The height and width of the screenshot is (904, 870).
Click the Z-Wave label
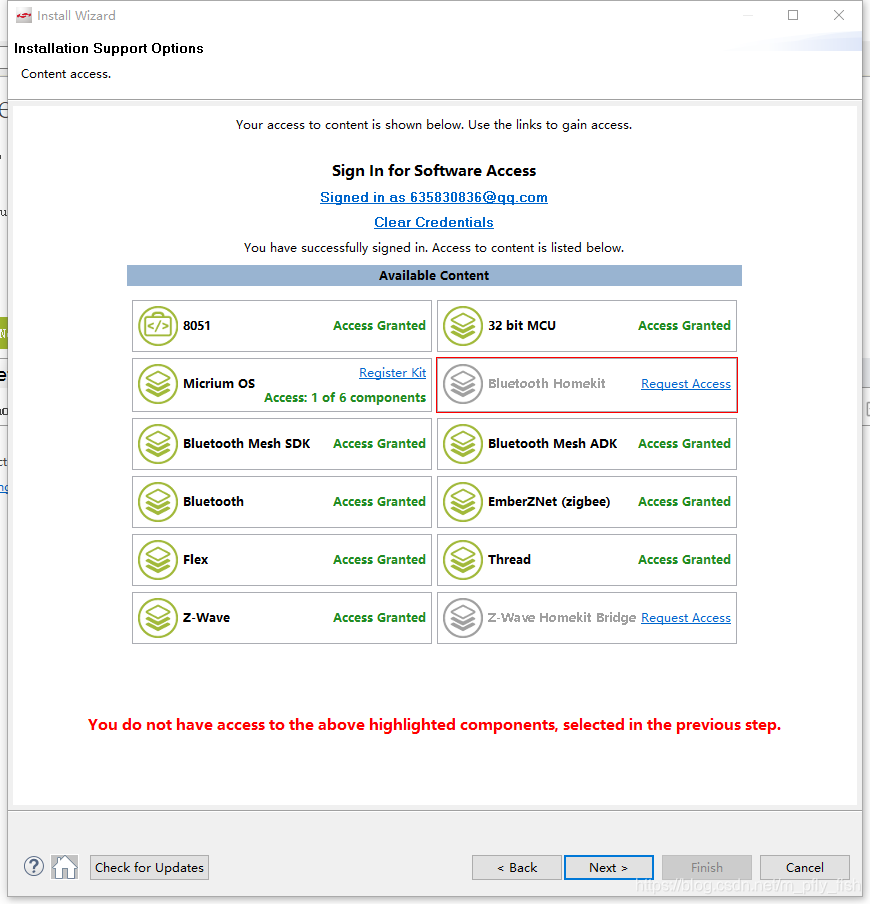(x=206, y=618)
